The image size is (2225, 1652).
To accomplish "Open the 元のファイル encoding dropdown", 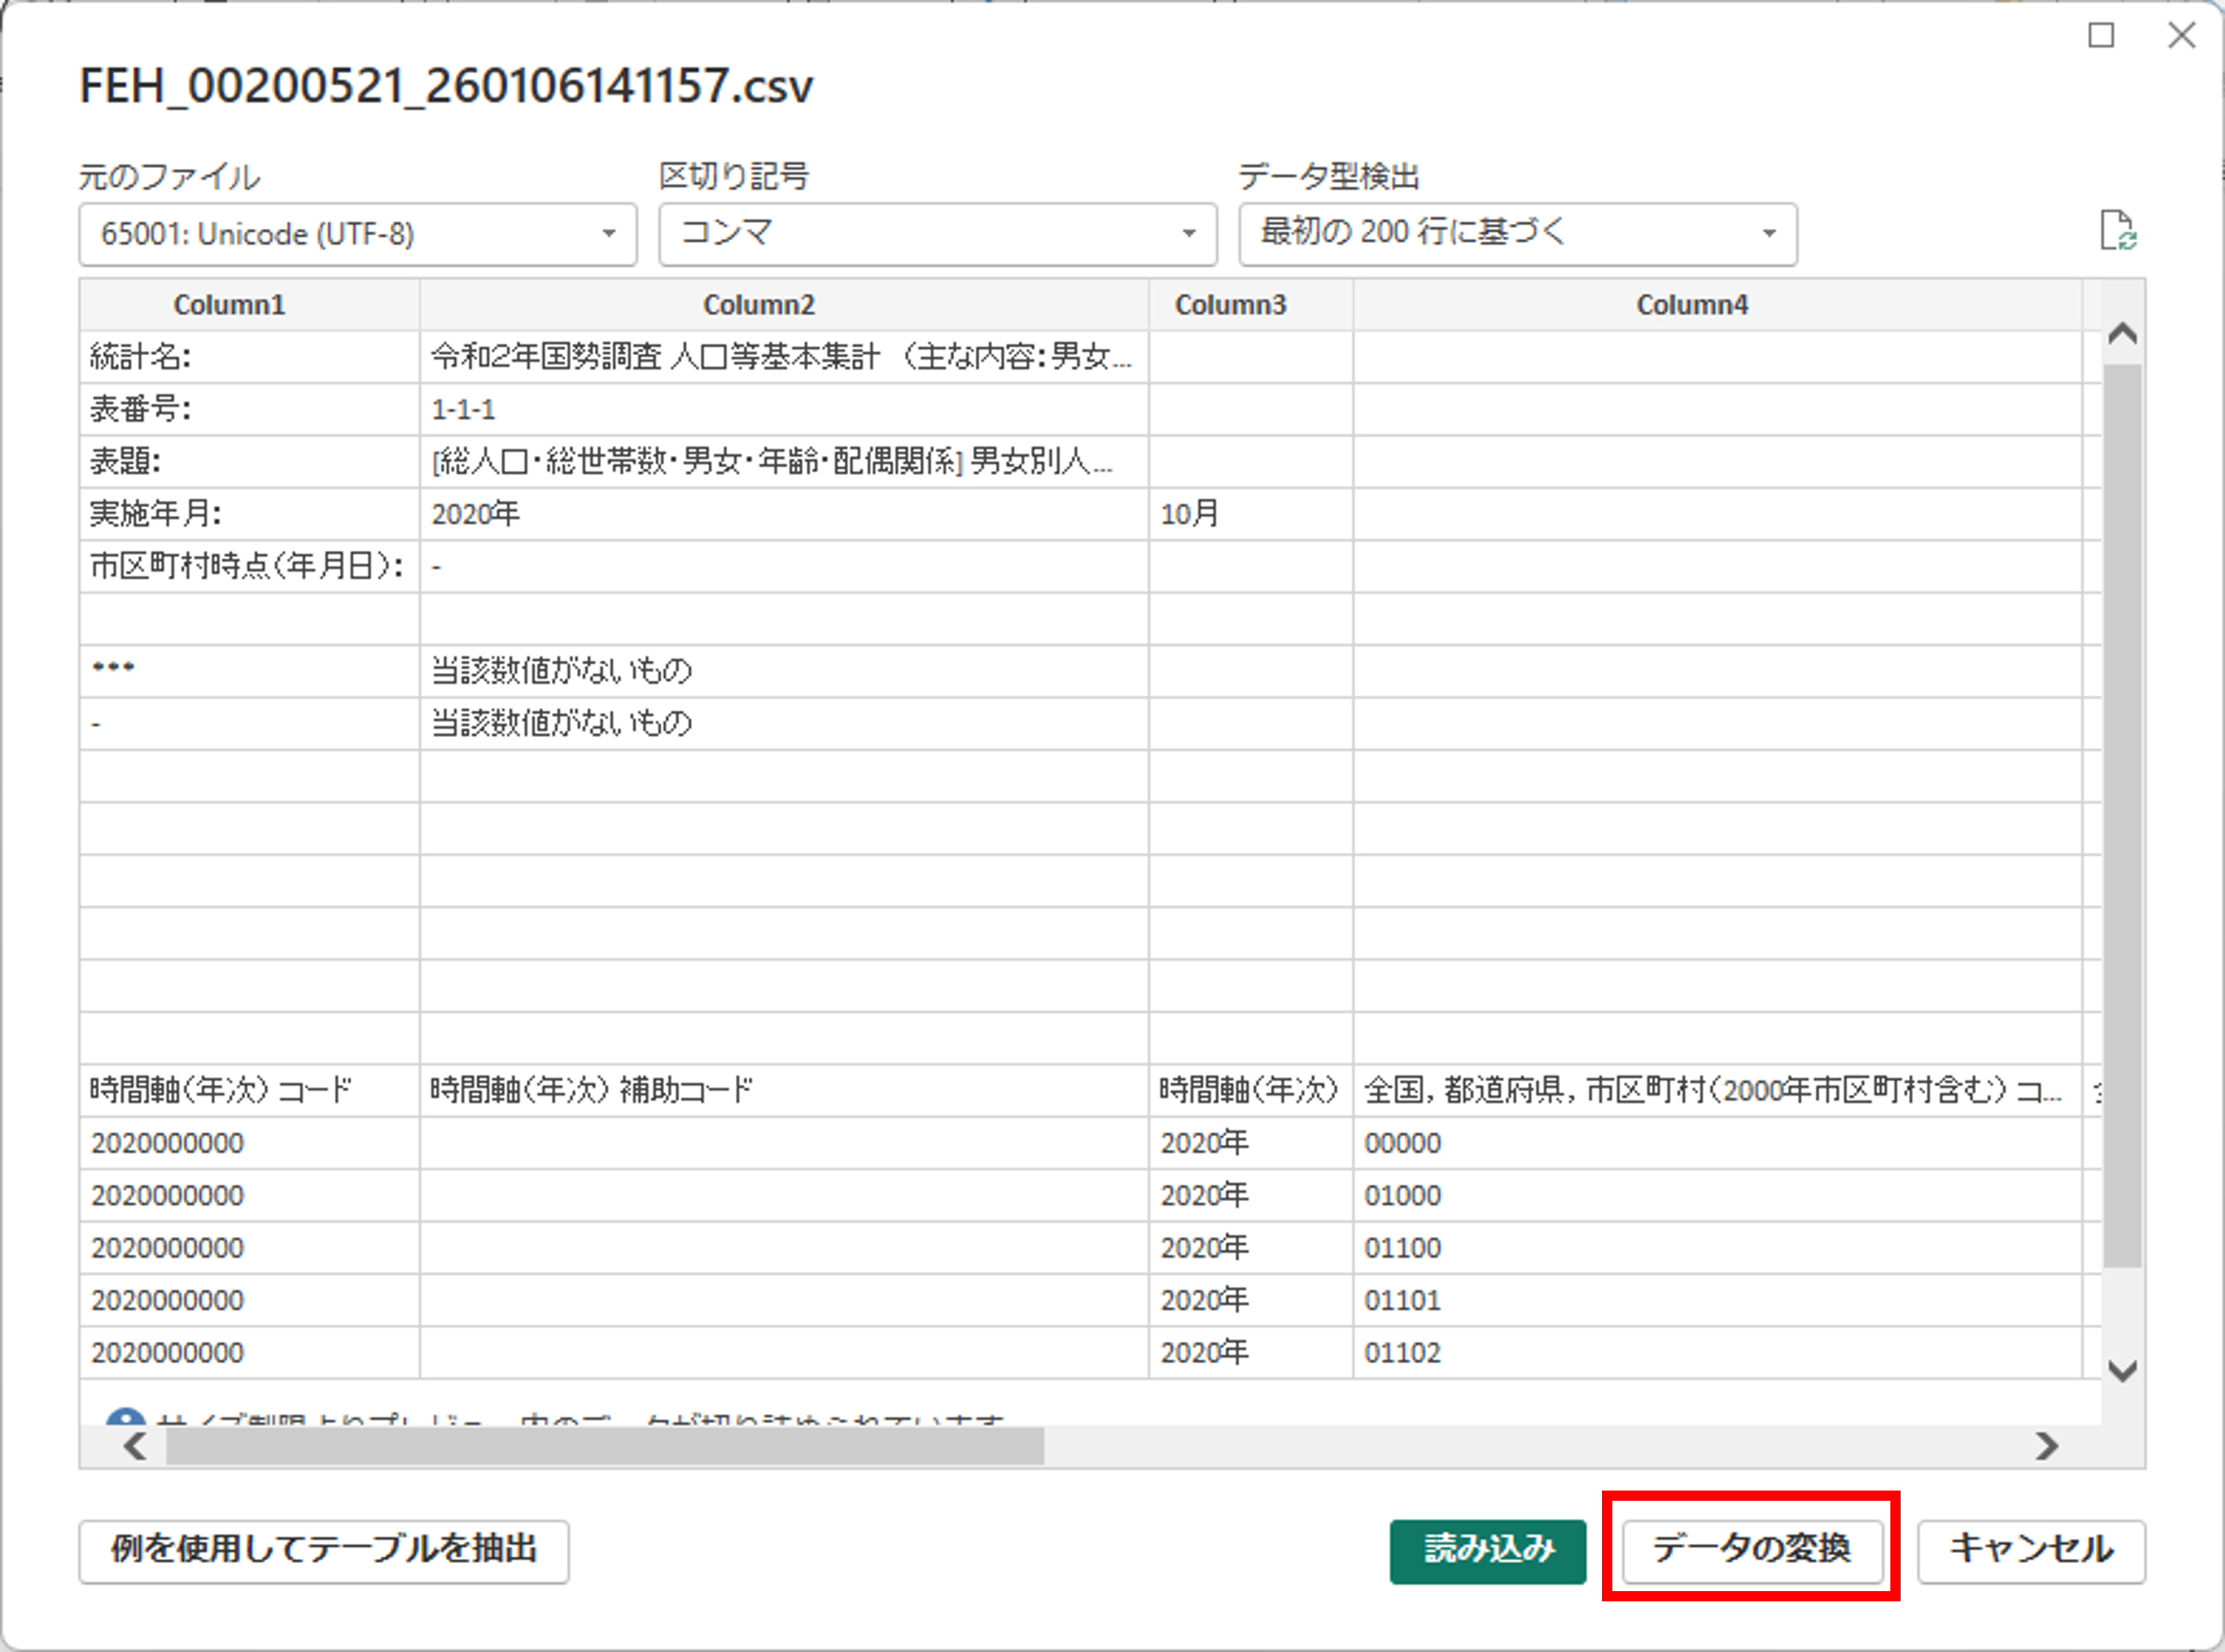I will tap(357, 234).
